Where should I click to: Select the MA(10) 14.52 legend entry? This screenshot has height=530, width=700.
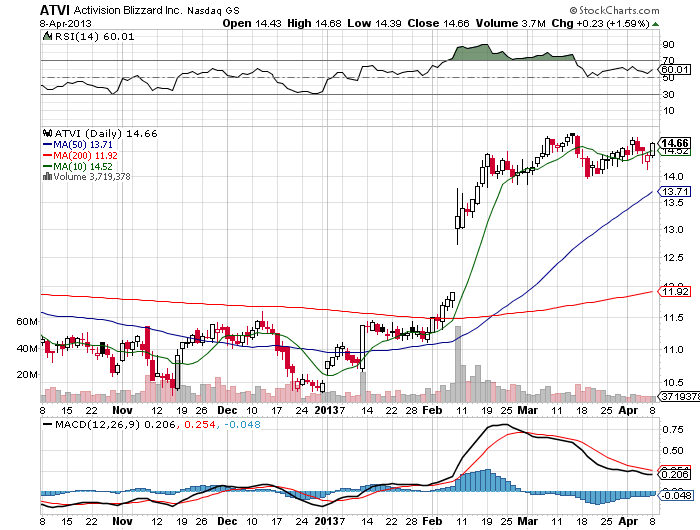pos(78,166)
